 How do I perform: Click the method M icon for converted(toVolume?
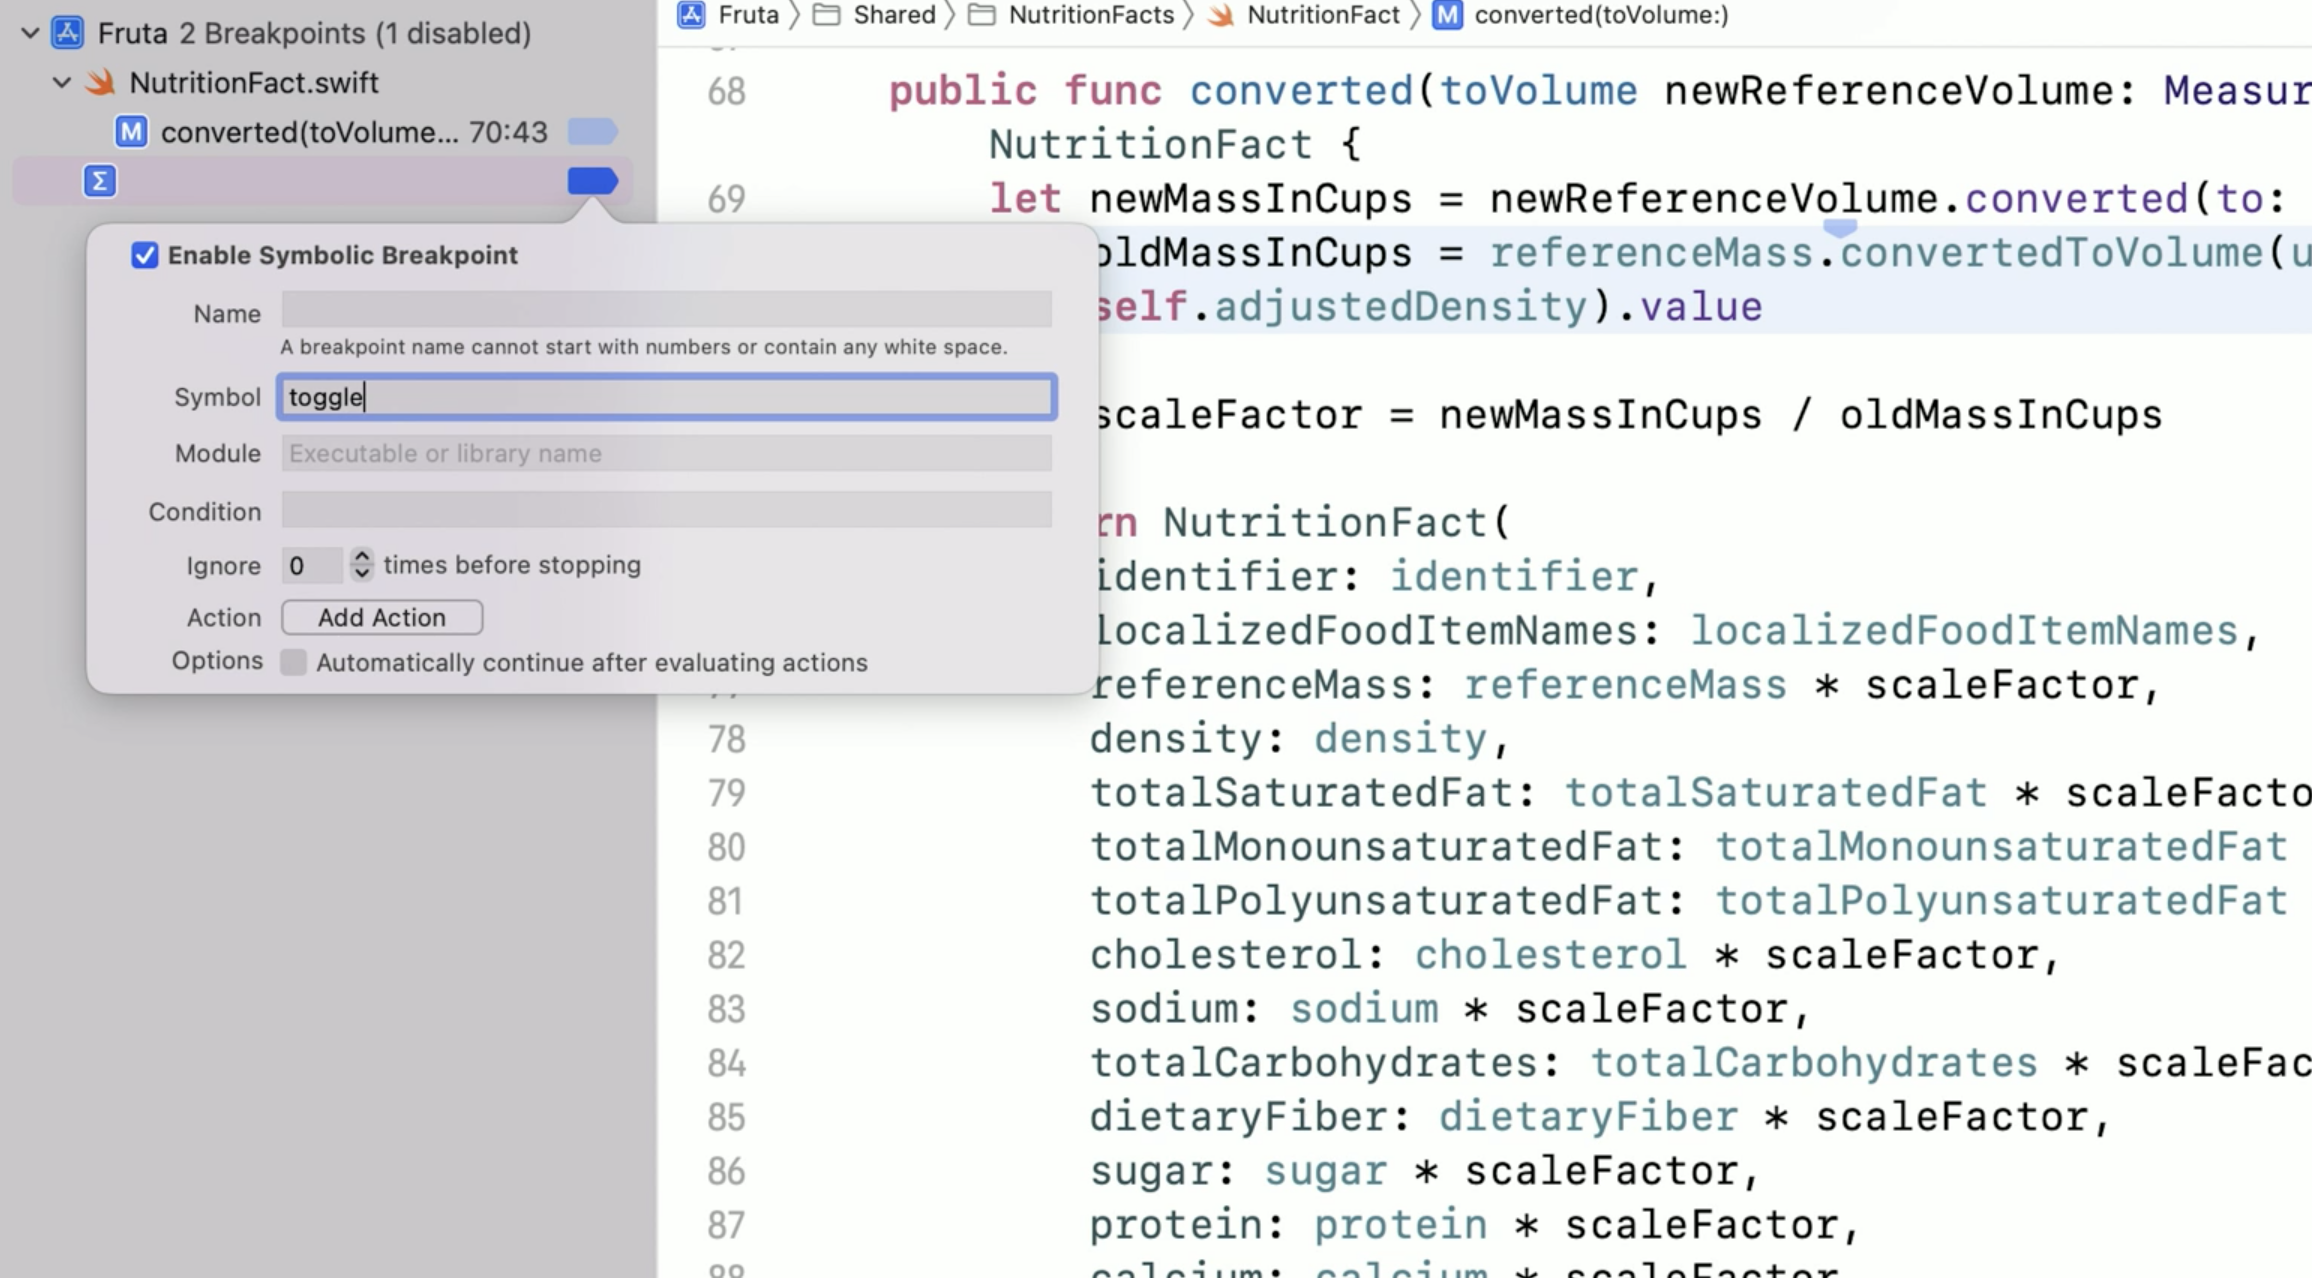click(131, 132)
